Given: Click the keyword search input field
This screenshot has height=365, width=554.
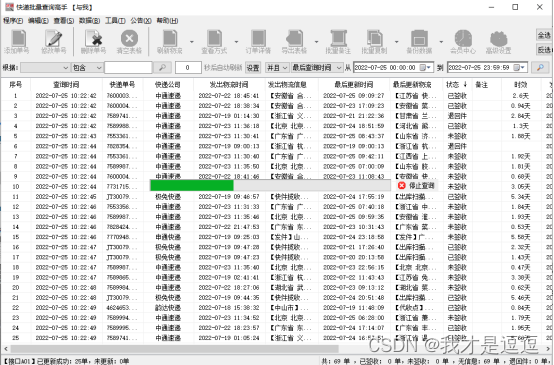Looking at the screenshot, I should click(x=128, y=67).
